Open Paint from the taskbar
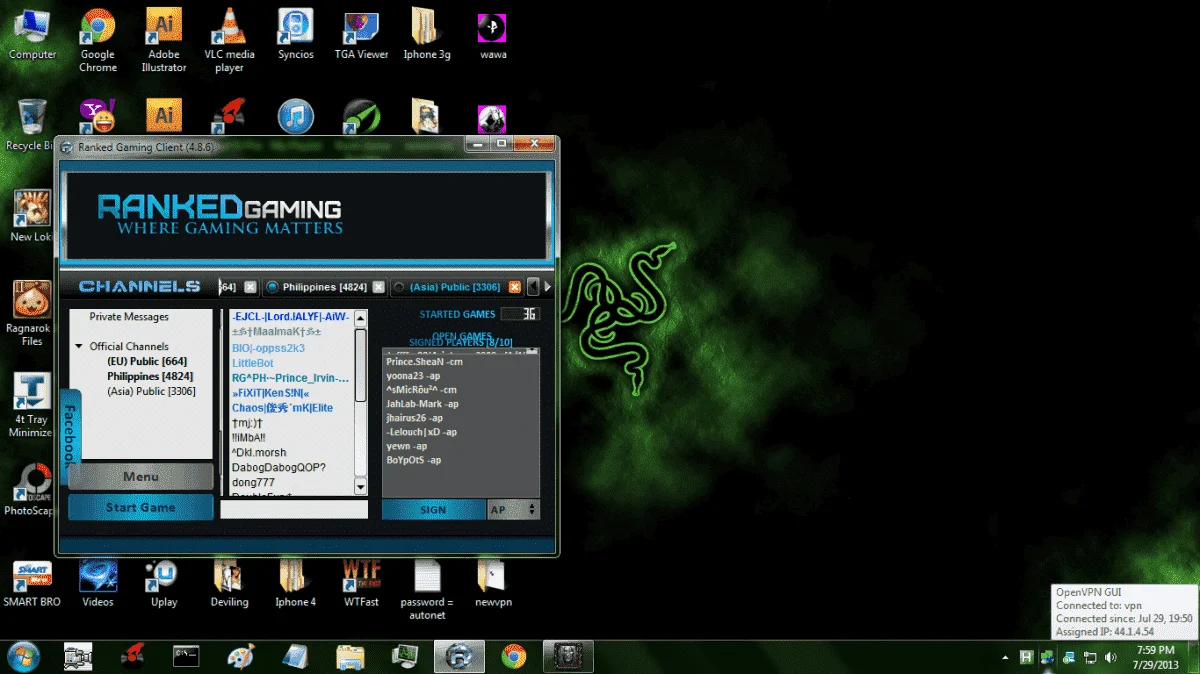 click(241, 657)
